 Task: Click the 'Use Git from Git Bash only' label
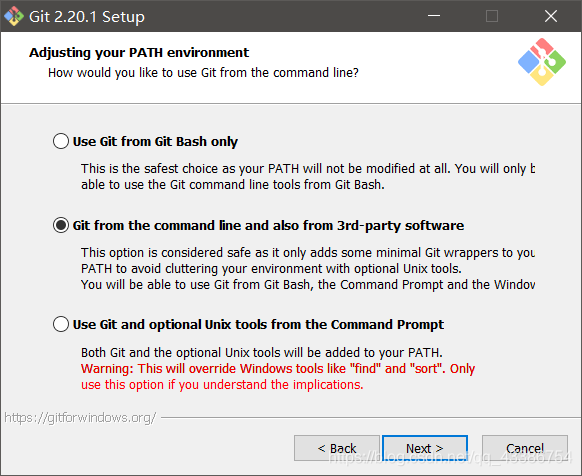point(155,141)
